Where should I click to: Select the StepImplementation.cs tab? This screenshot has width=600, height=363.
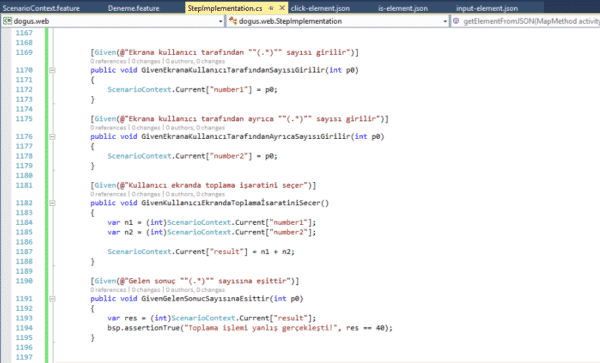pyautogui.click(x=225, y=8)
